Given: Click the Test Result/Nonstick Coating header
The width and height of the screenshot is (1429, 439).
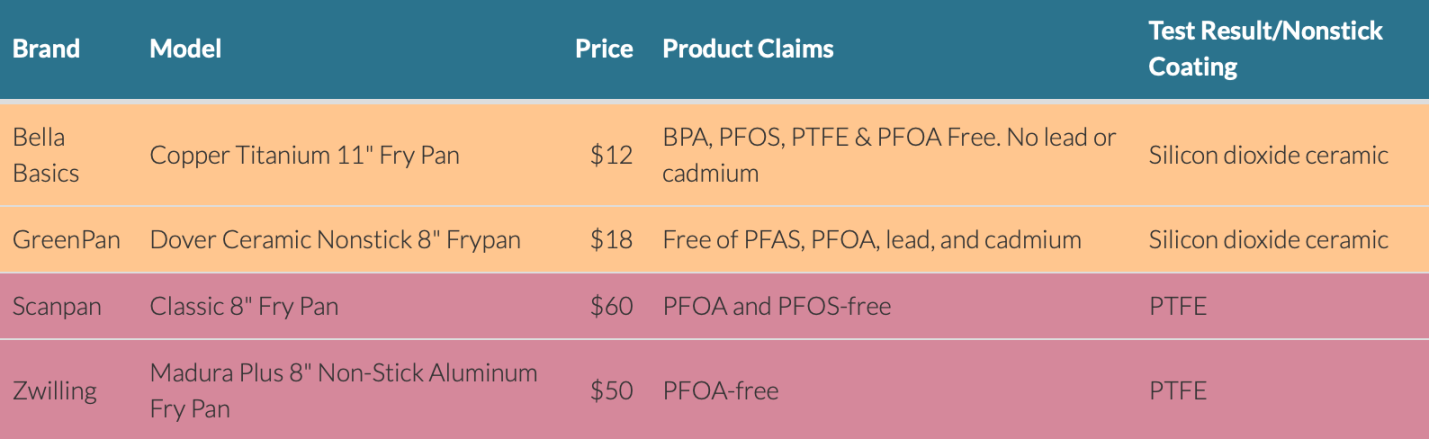Looking at the screenshot, I should [x=1265, y=48].
